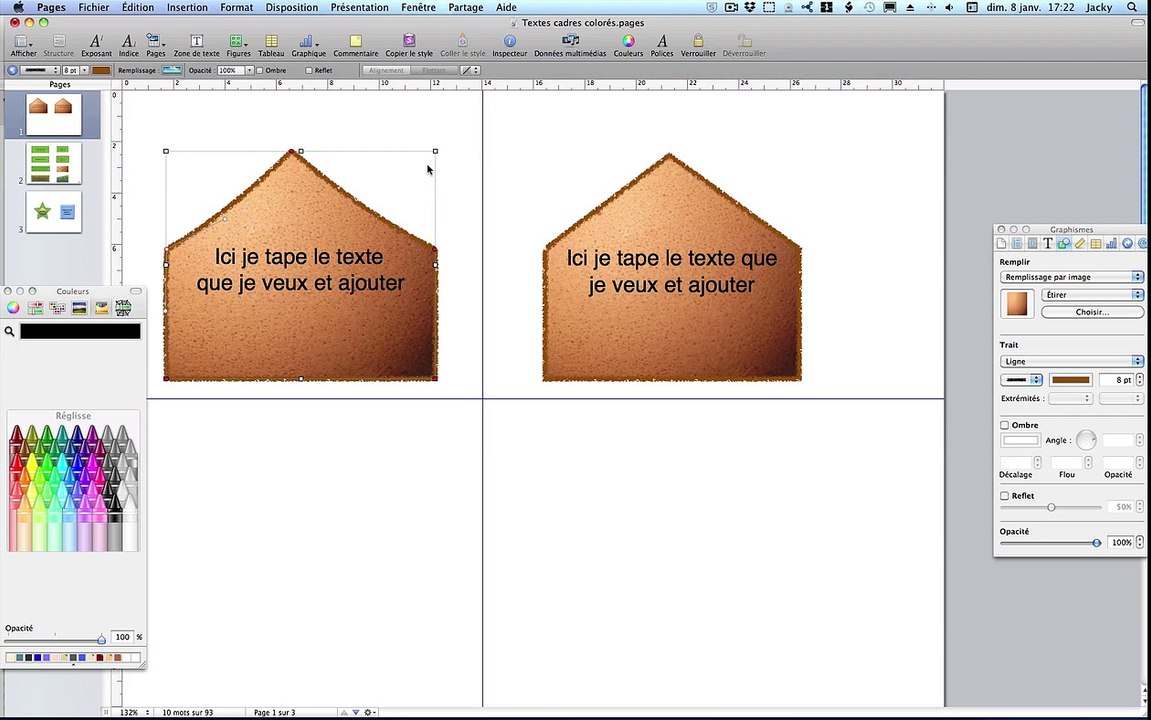This screenshot has width=1151, height=720.
Task: Open the status bar gear action menu
Action: tap(369, 713)
